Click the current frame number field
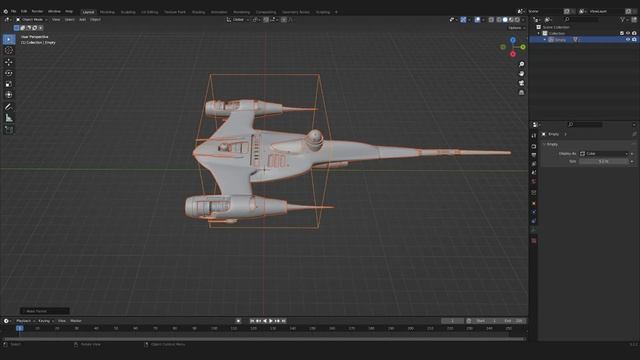The width and height of the screenshot is (640, 360). [x=452, y=321]
